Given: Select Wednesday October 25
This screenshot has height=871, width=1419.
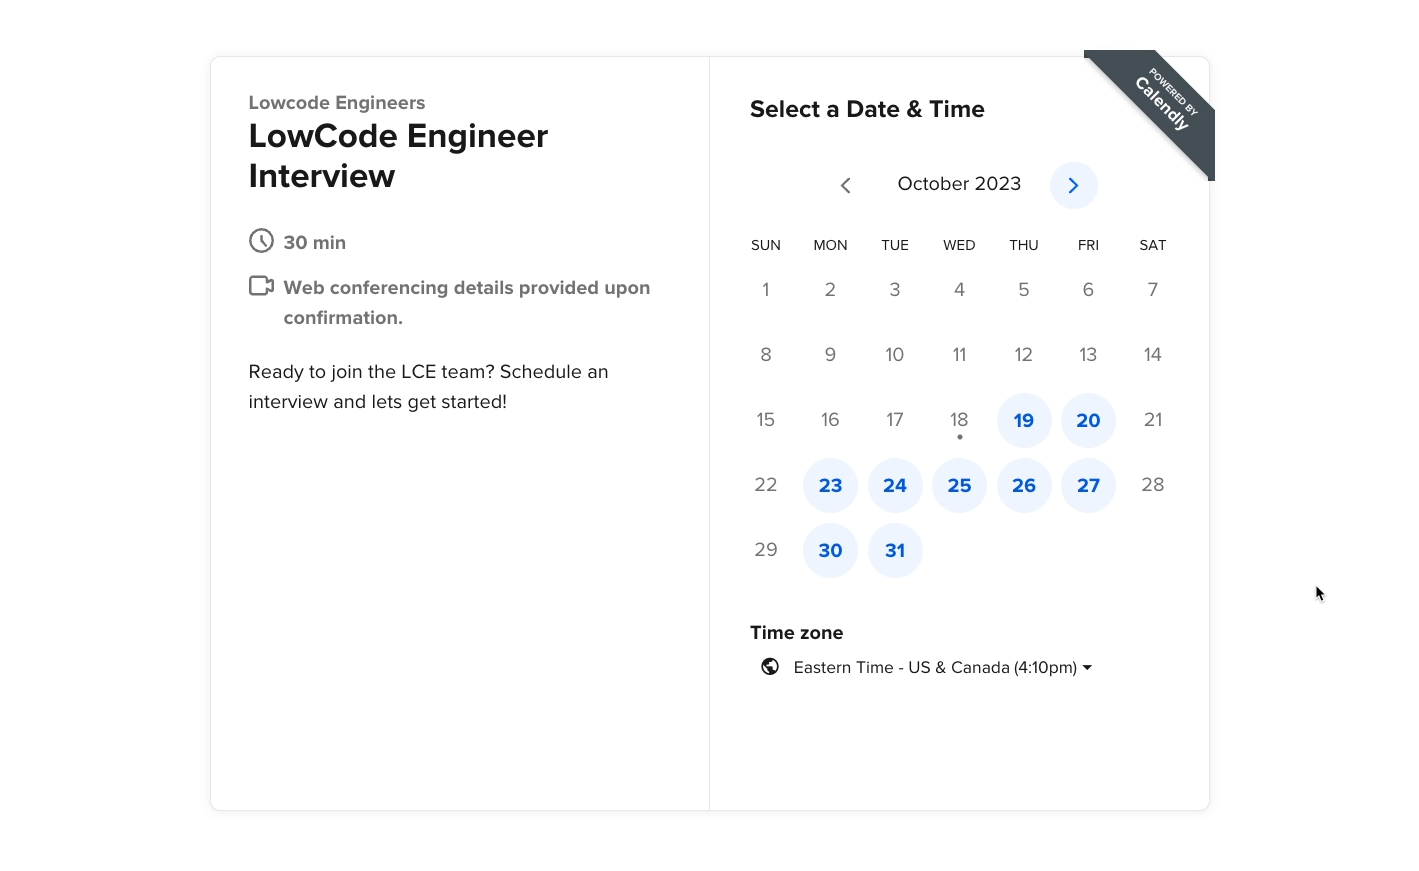Looking at the screenshot, I should tap(959, 485).
